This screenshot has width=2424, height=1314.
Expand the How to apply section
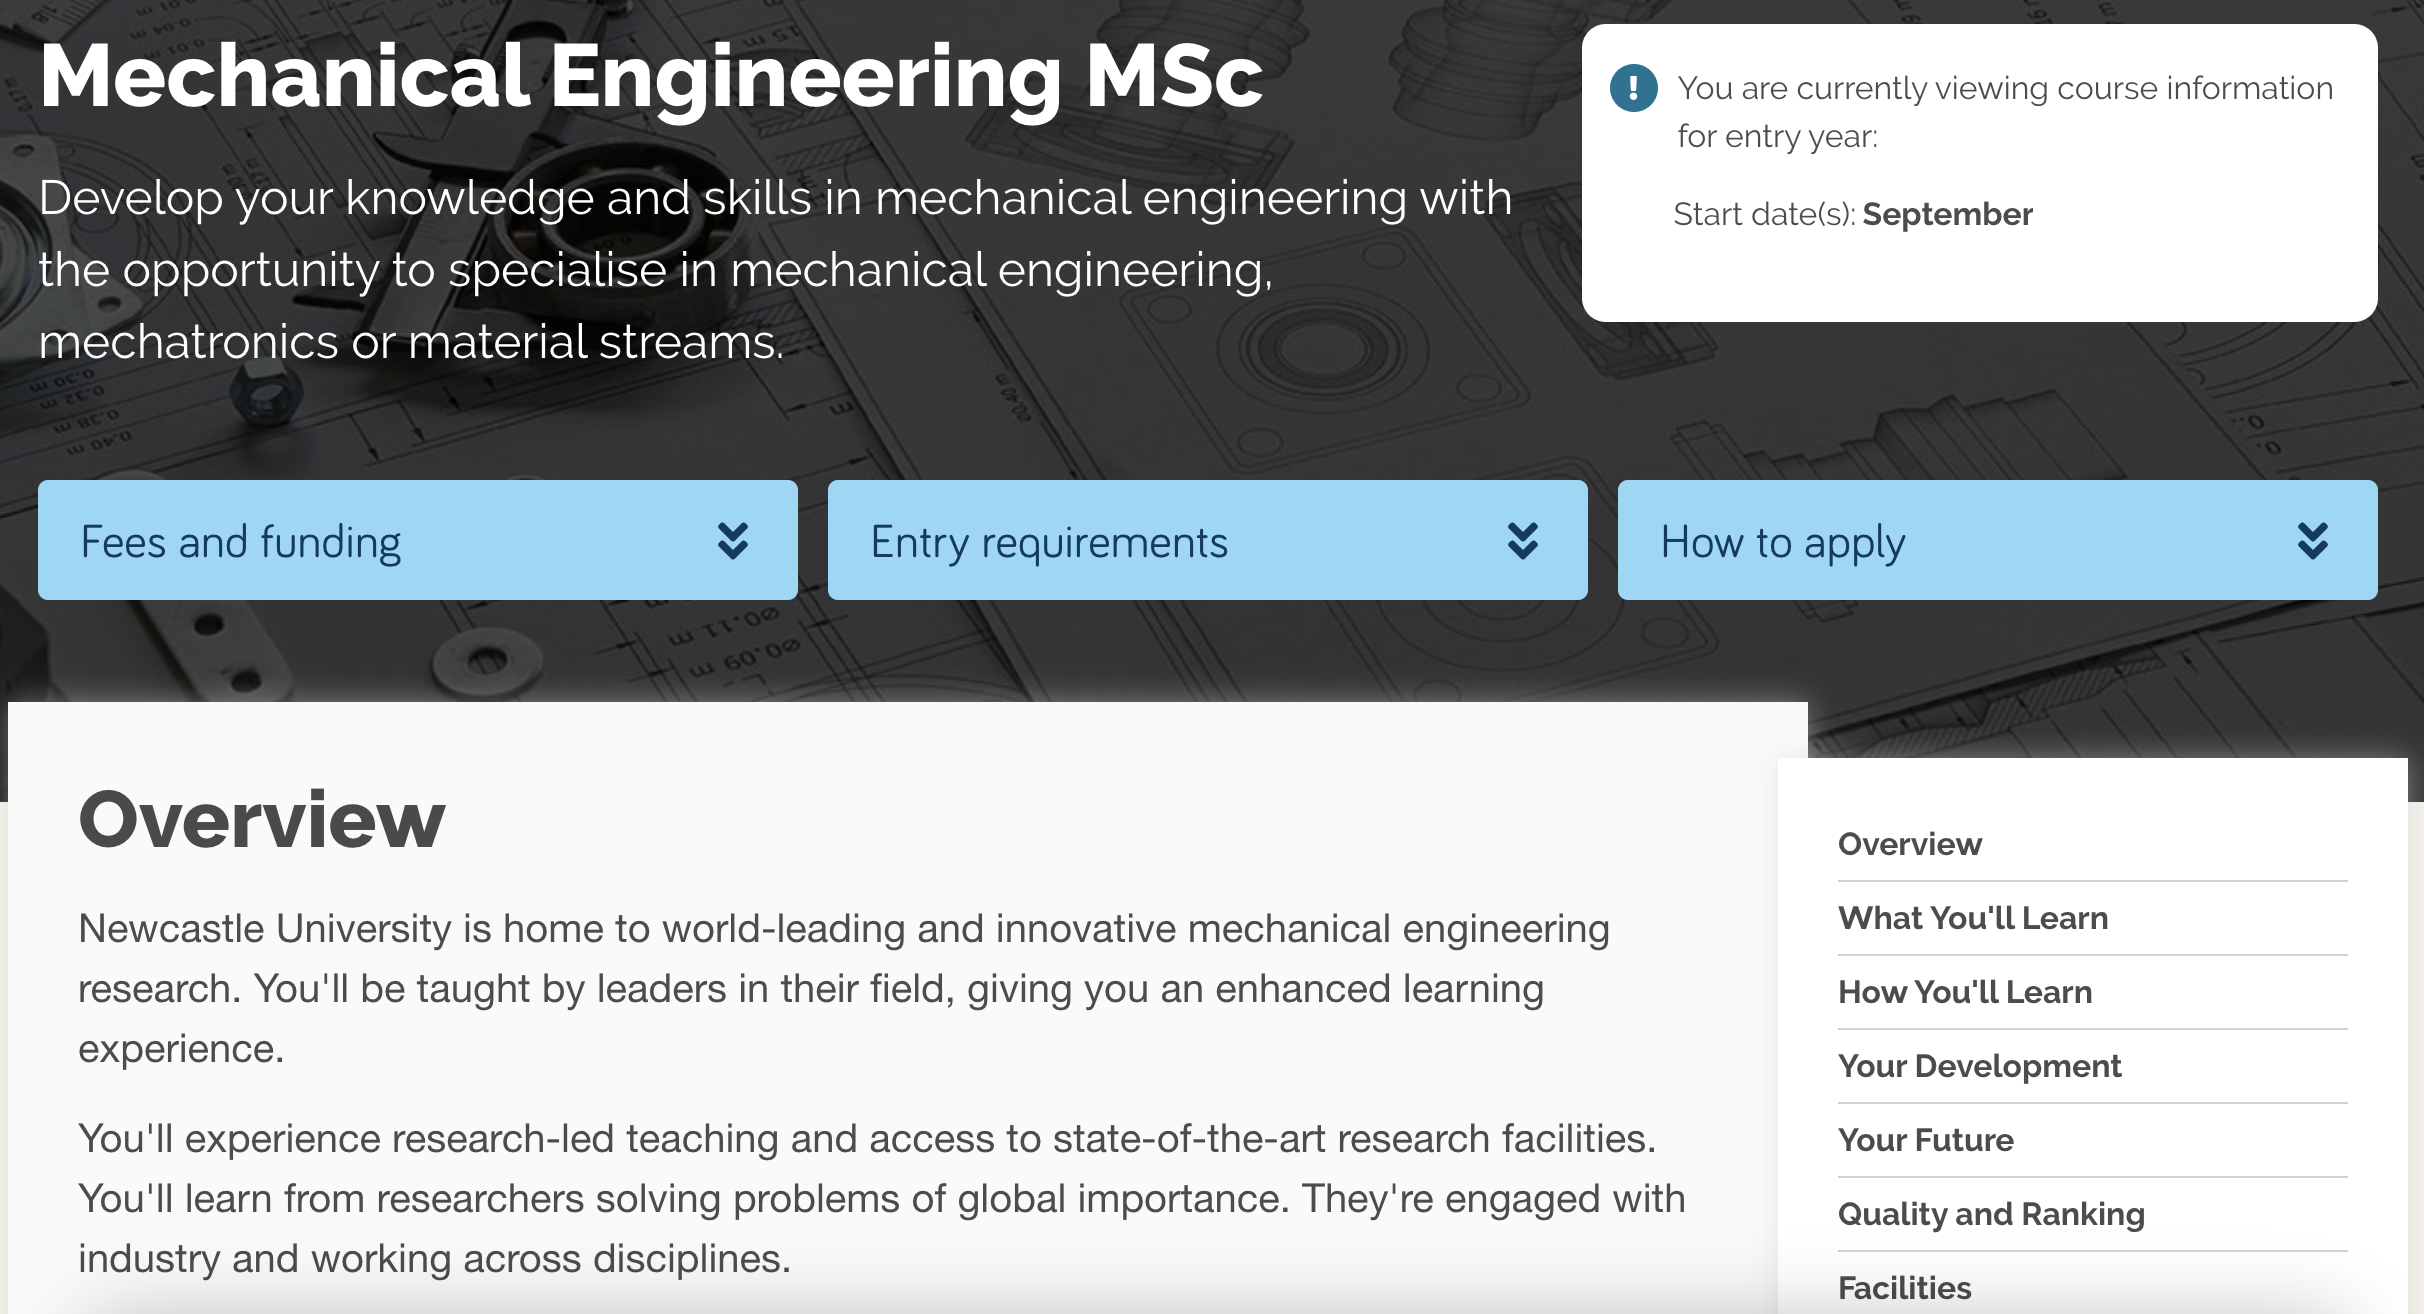pyautogui.click(x=1782, y=542)
